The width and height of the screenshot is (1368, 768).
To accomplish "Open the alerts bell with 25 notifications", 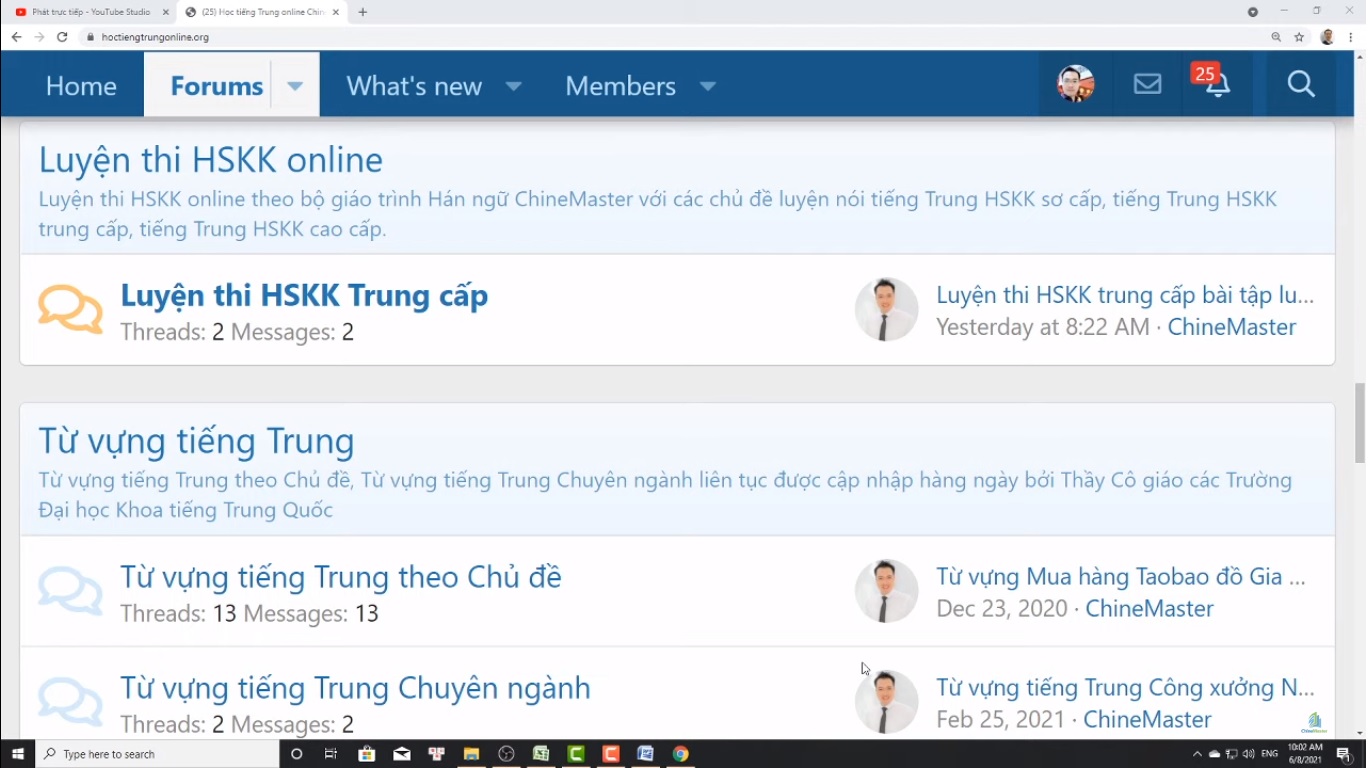I will 1217,85.
